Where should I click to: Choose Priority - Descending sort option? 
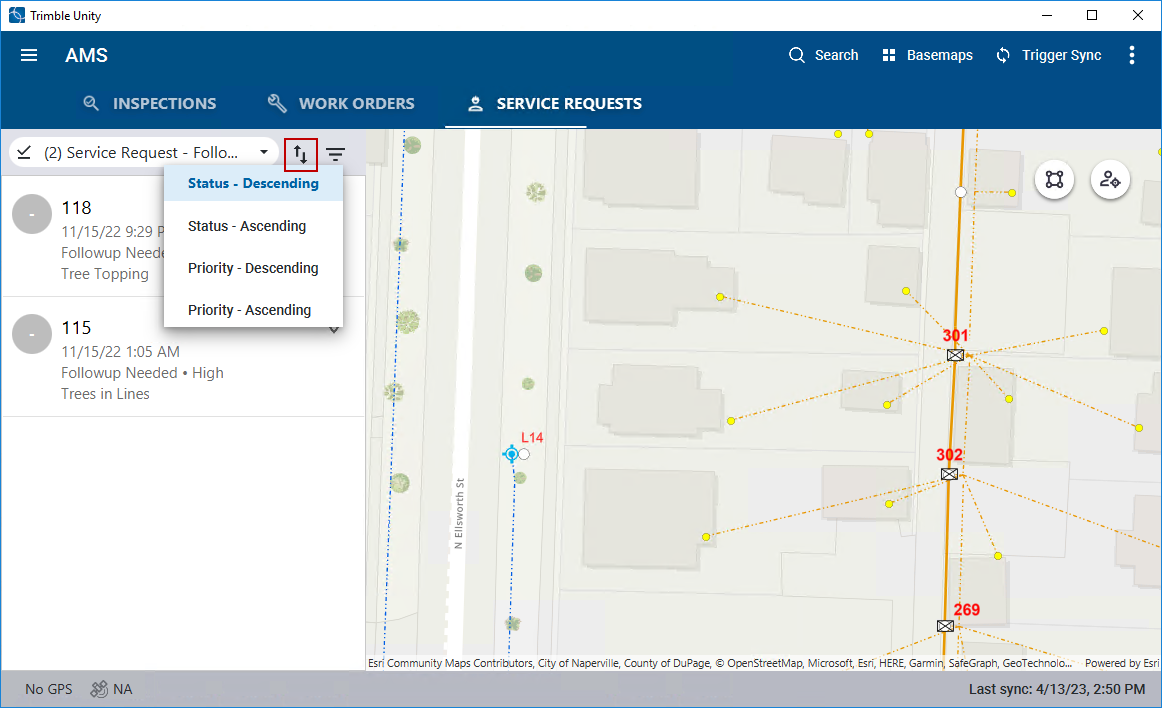coord(253,268)
